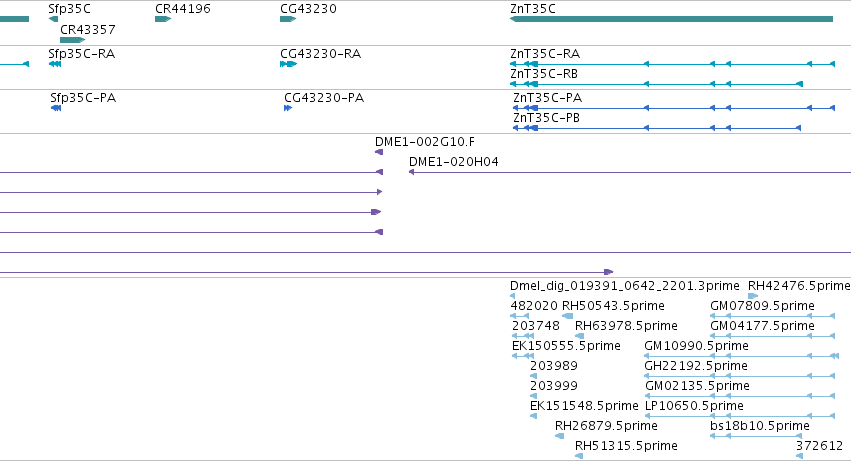Click the Sfp35C gene arrow glyph
Screen dimensions: 851x461
point(53,19)
